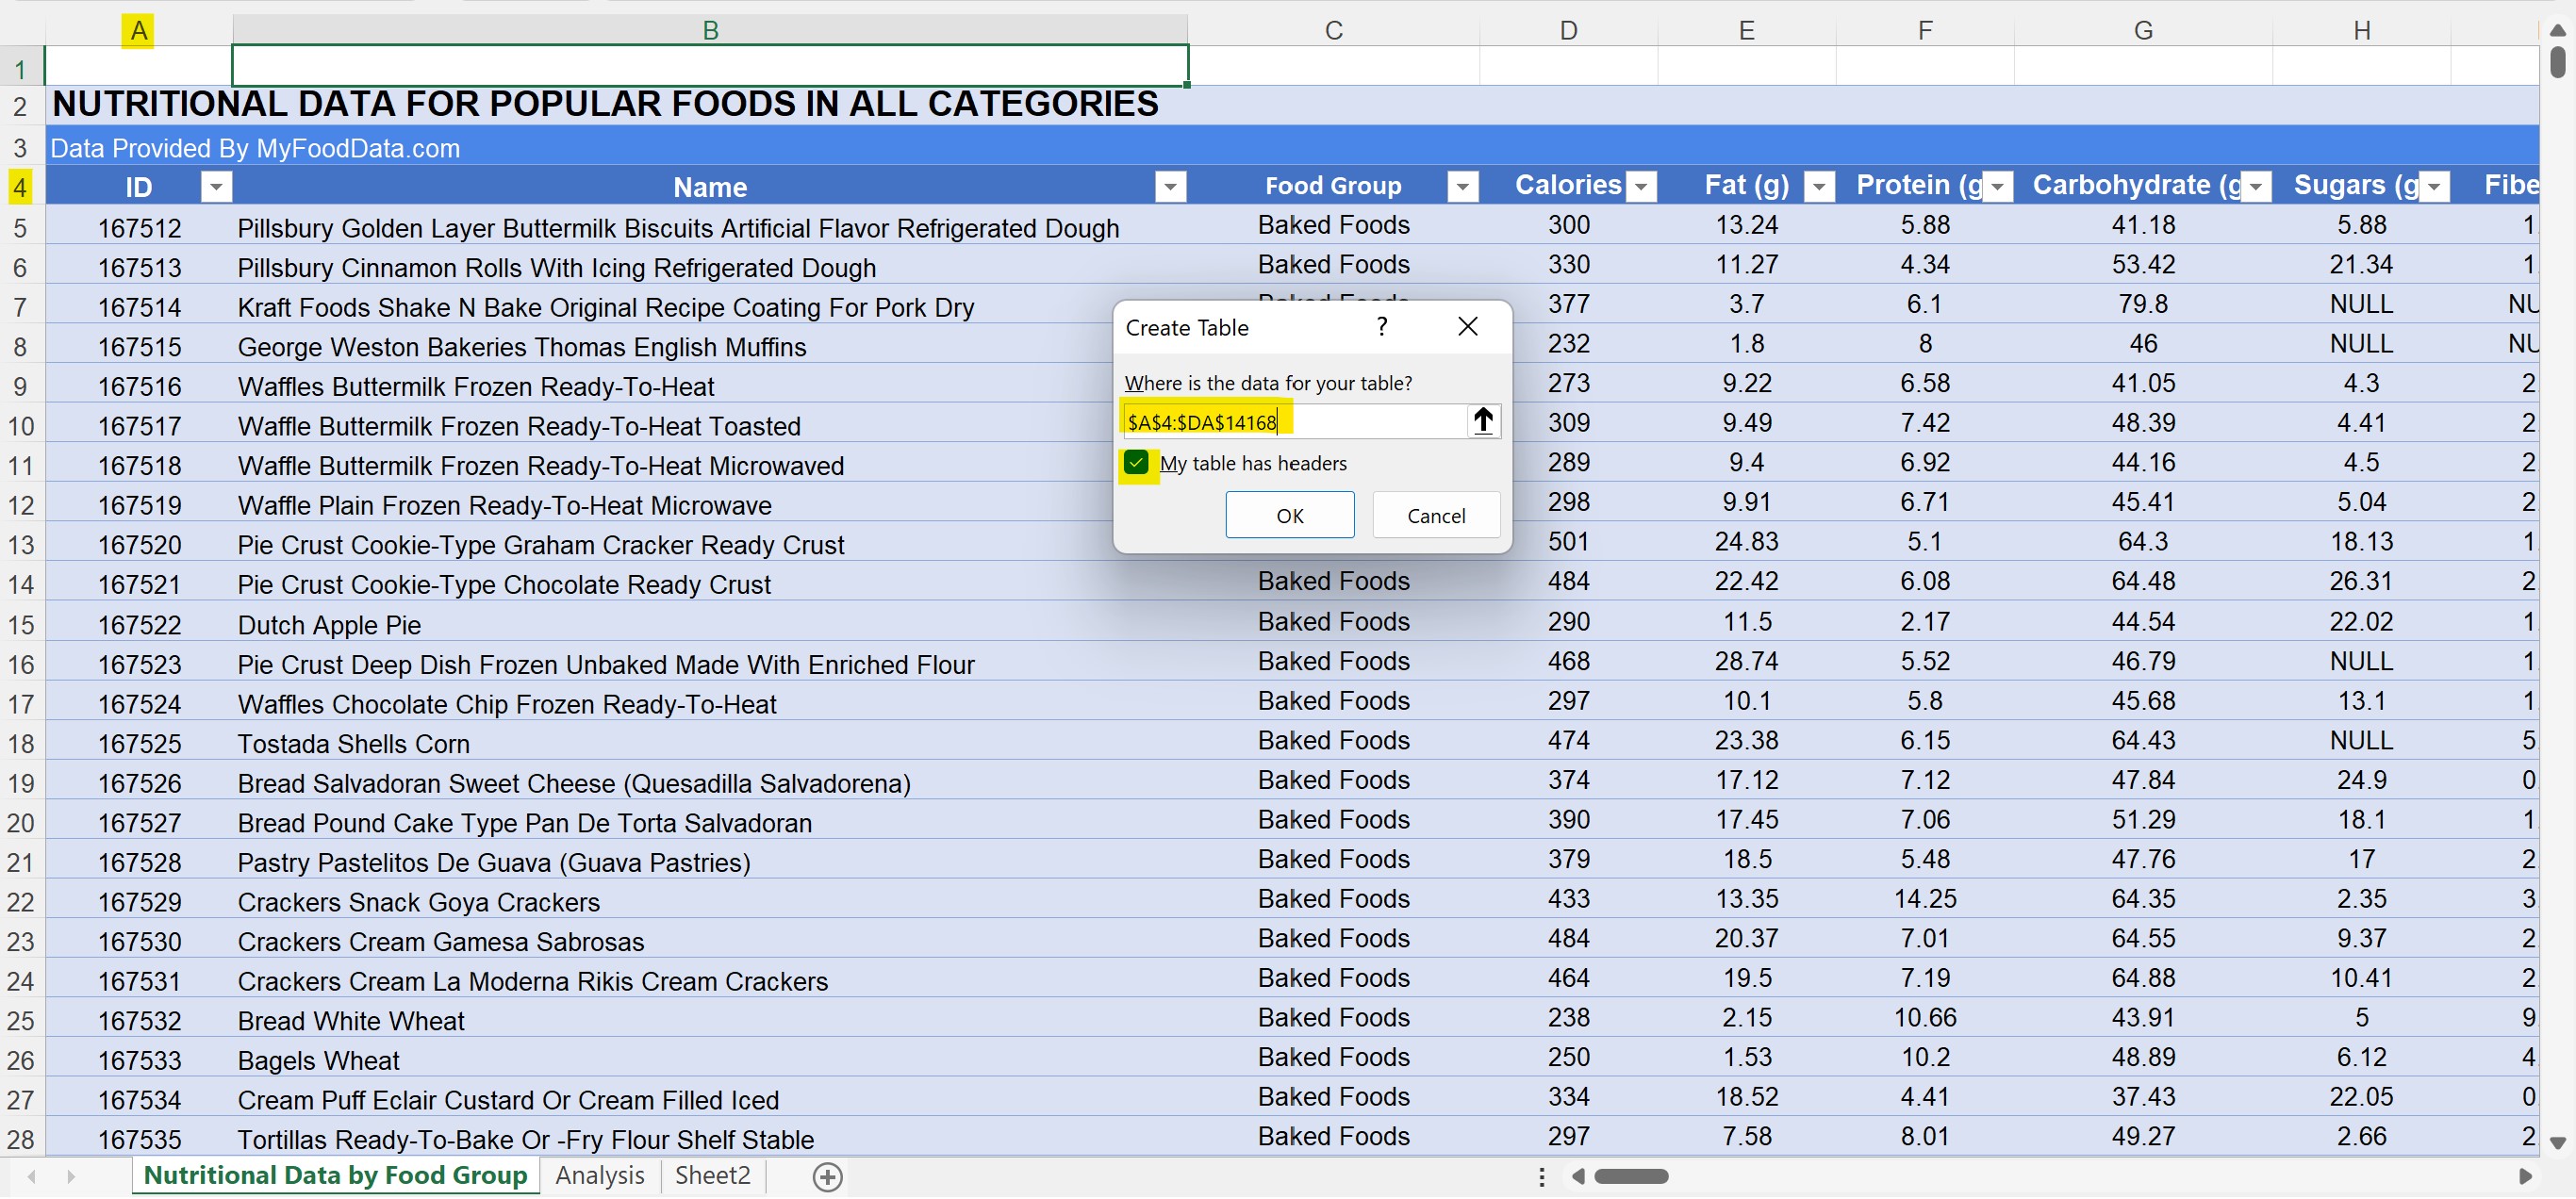2576x1199 pixels.
Task: Click the table range input field
Action: point(1290,422)
